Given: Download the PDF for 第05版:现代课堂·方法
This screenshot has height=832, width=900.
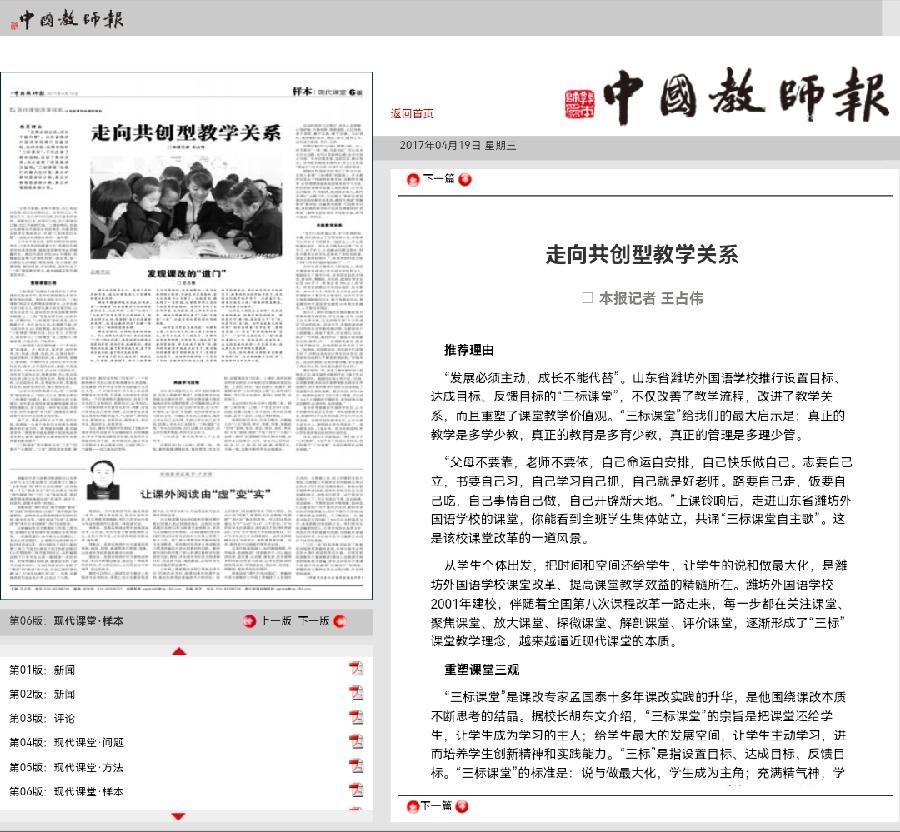Looking at the screenshot, I should (x=356, y=766).
